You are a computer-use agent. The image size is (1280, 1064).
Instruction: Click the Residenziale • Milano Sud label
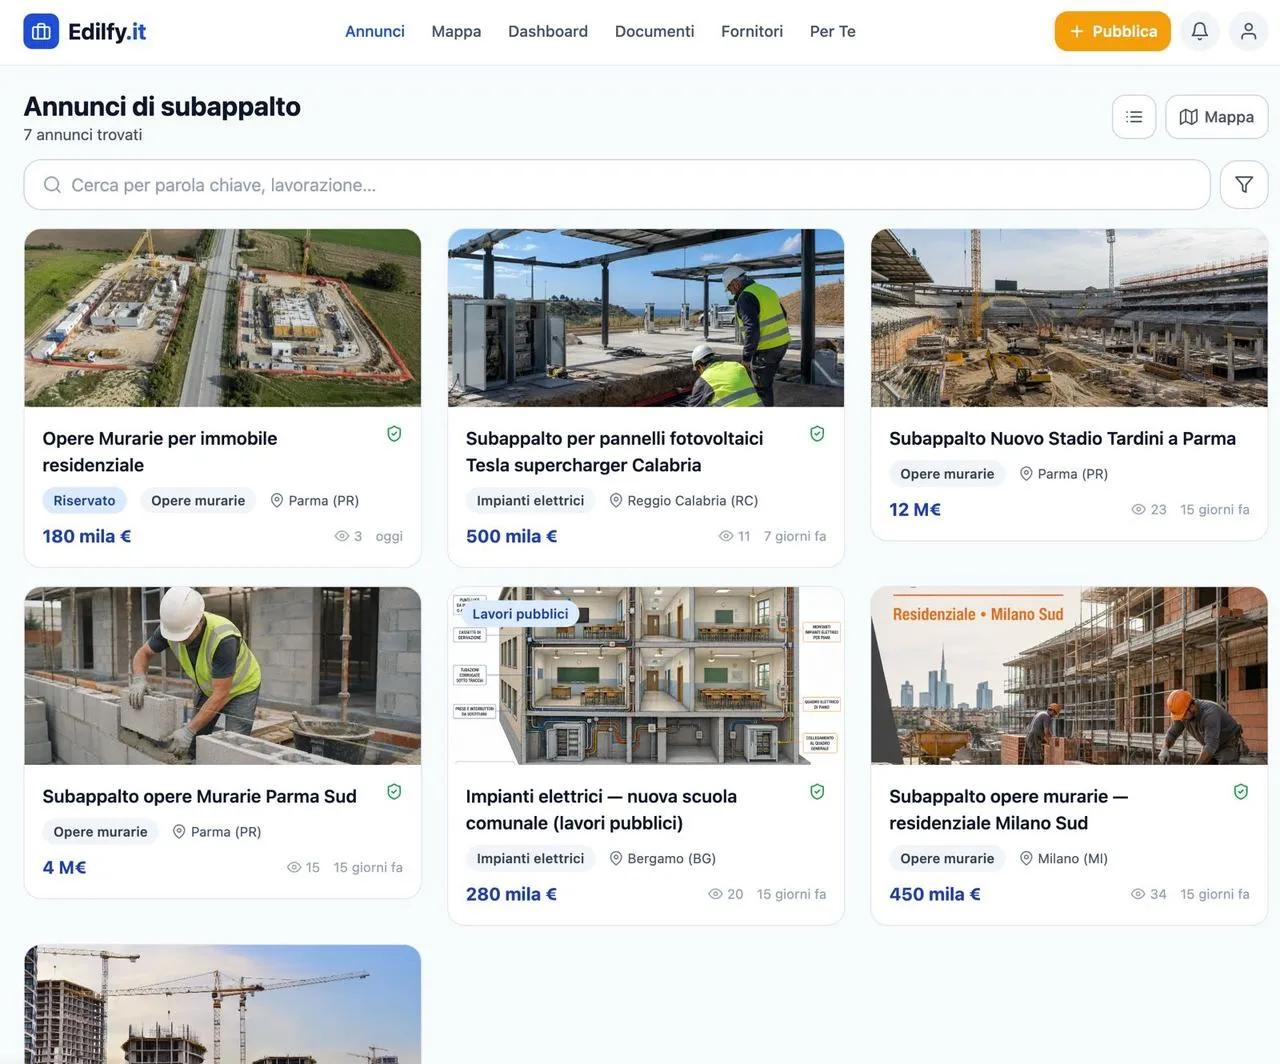point(978,614)
